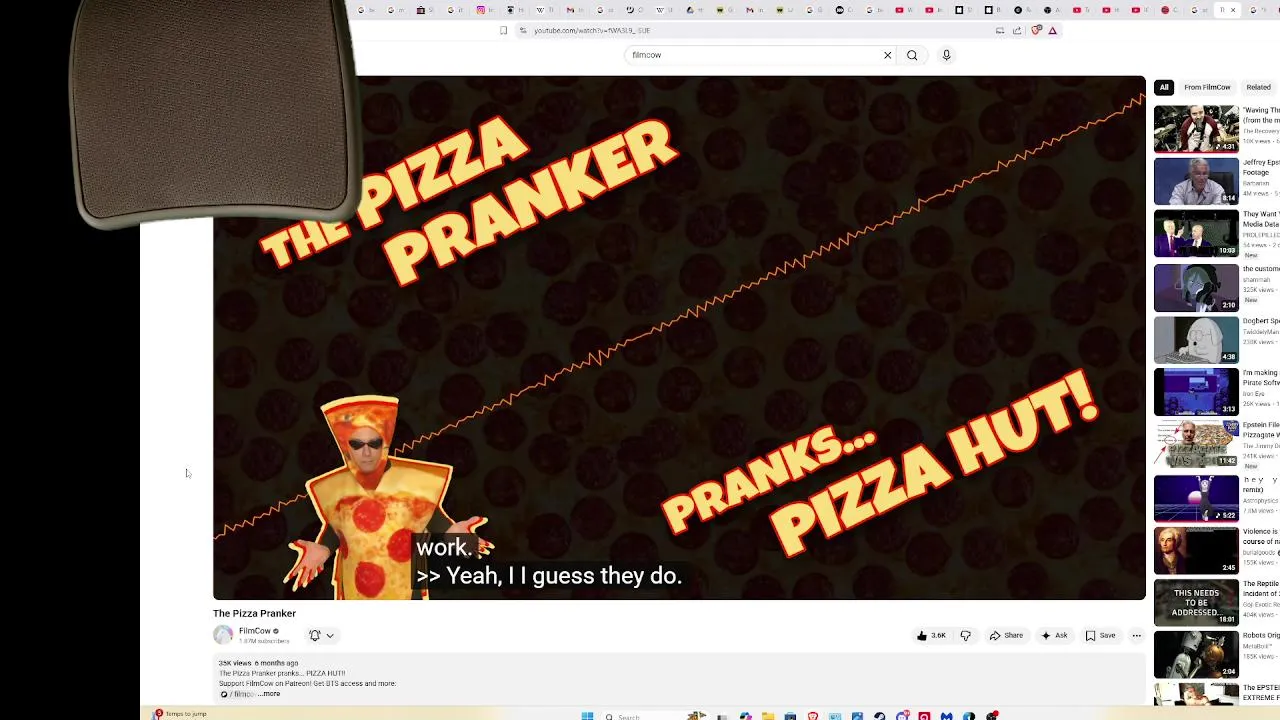This screenshot has width=1280, height=720.
Task: Clear the YouTube search box text
Action: (887, 55)
